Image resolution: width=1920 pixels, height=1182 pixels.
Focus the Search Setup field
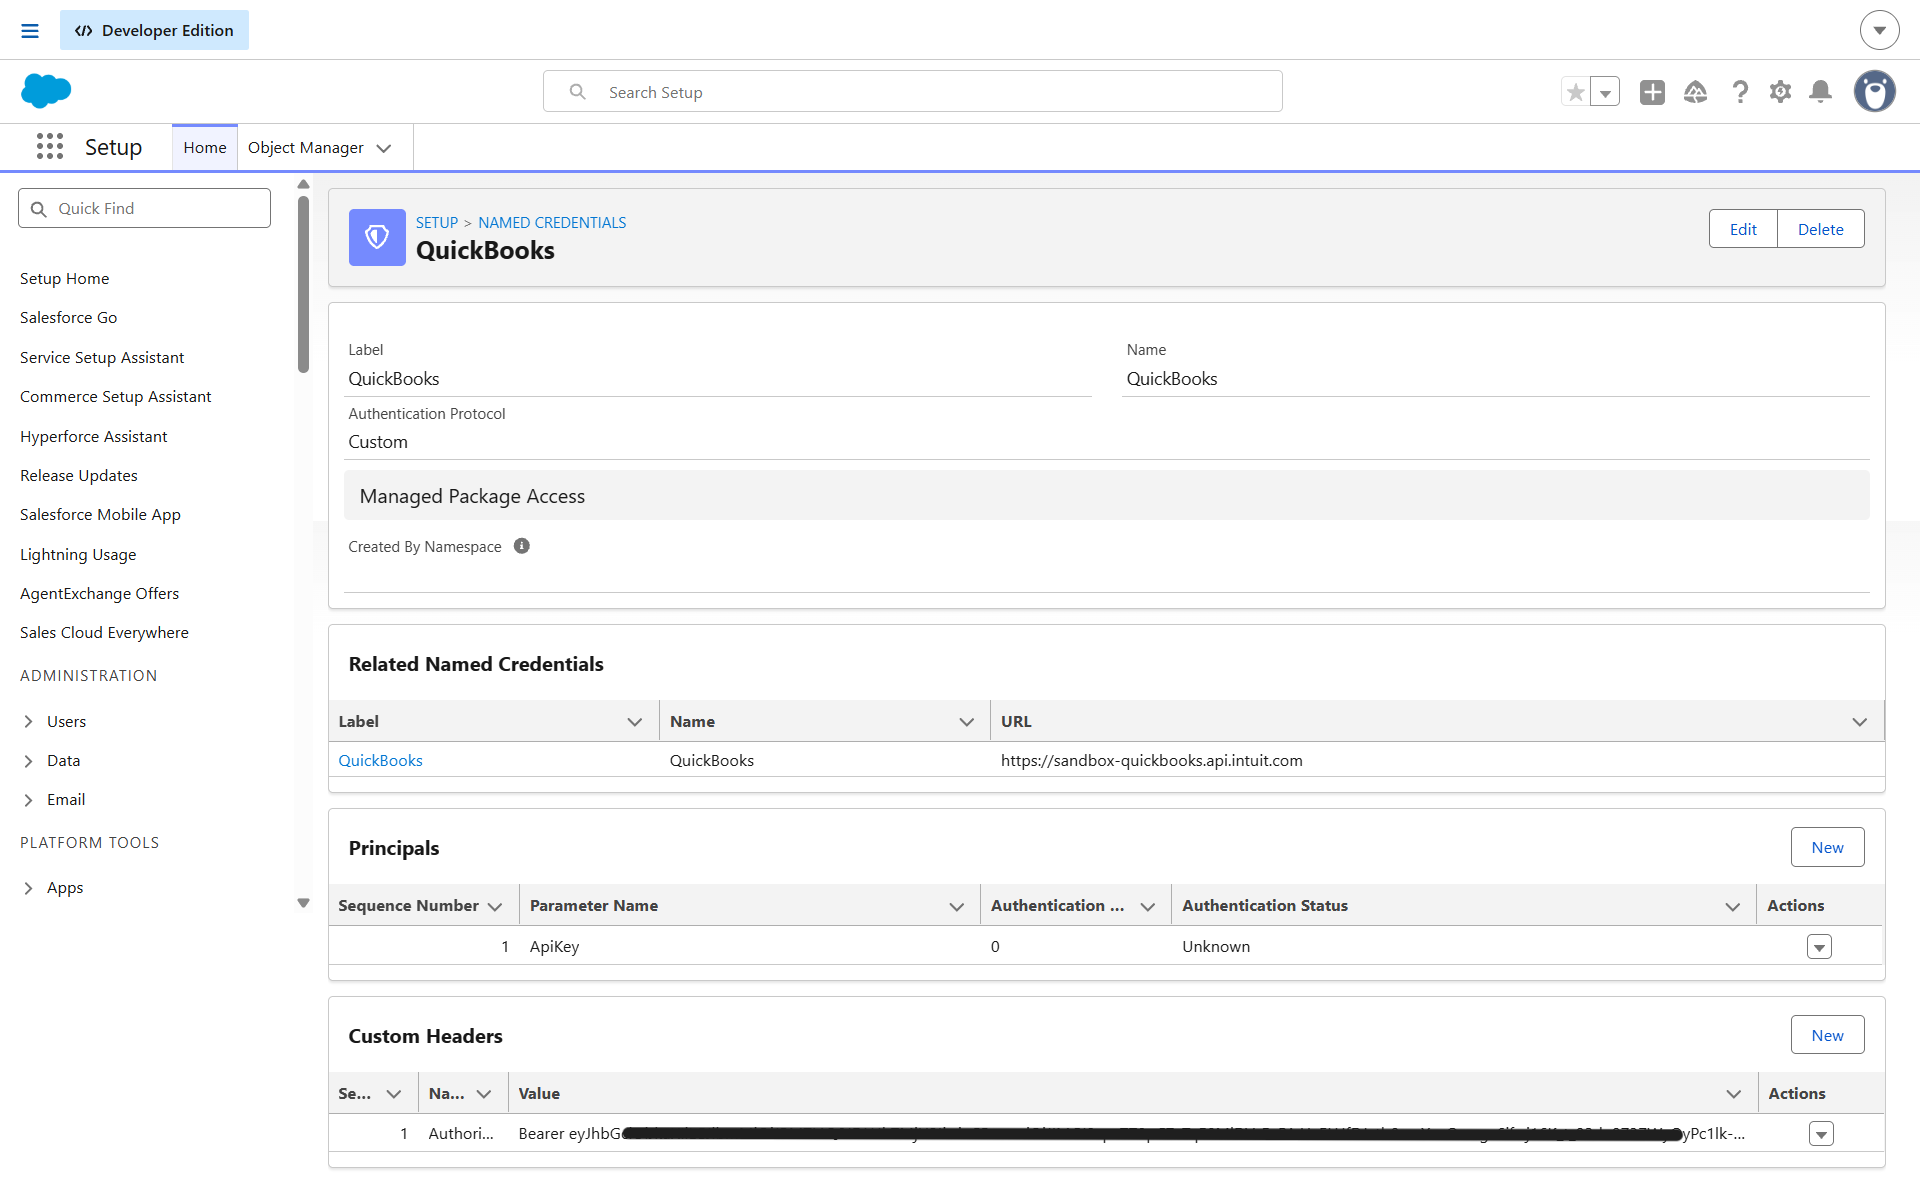coord(912,91)
